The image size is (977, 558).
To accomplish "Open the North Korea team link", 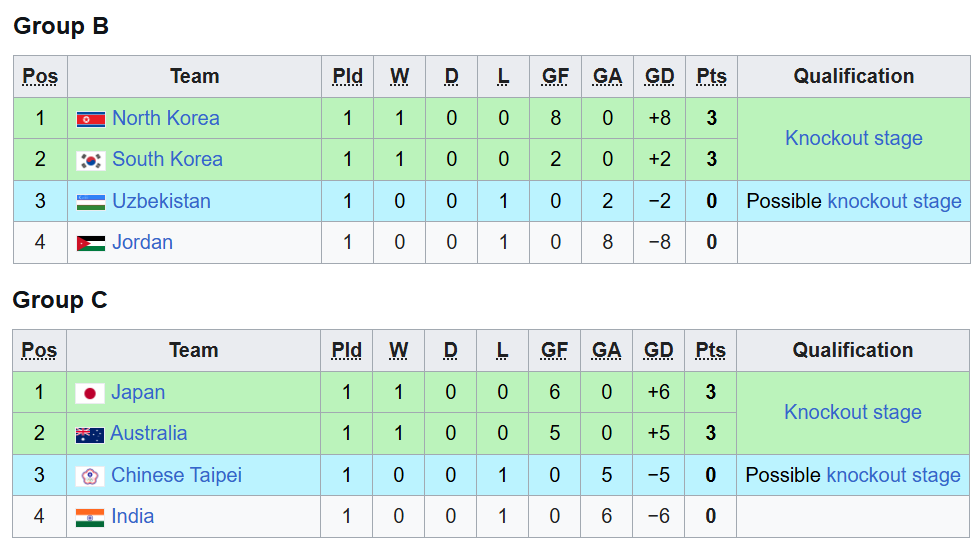I will click(x=165, y=118).
